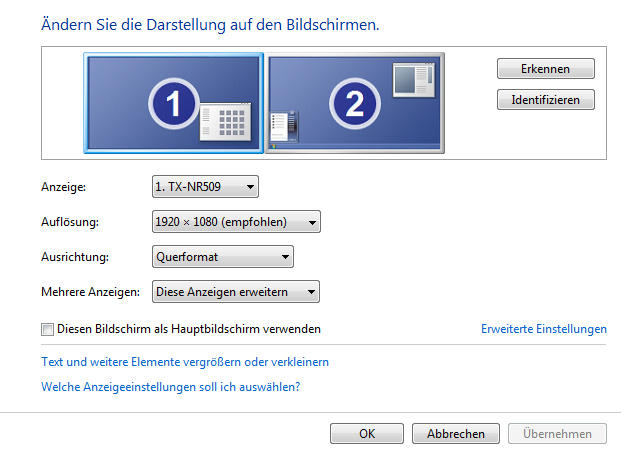Click the Abbrechen button
The height and width of the screenshot is (457, 621).
click(x=456, y=434)
